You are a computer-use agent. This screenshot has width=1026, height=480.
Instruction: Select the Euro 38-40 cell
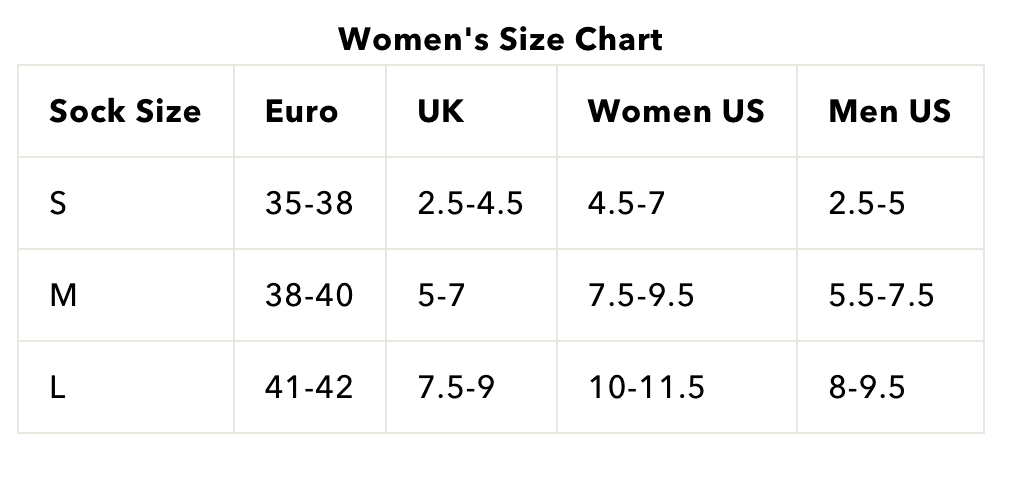309,295
